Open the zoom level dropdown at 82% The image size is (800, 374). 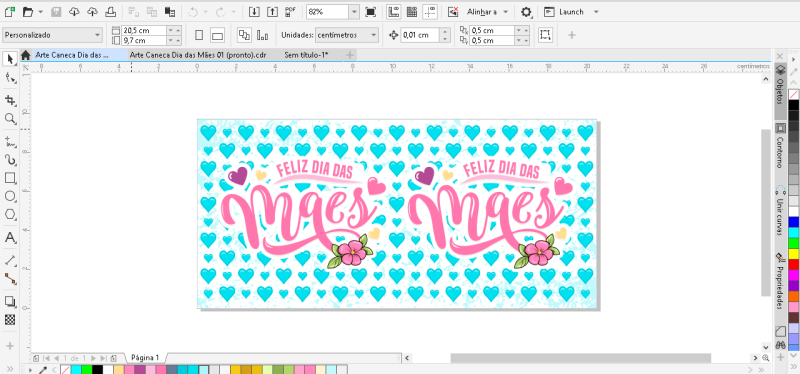coord(354,12)
